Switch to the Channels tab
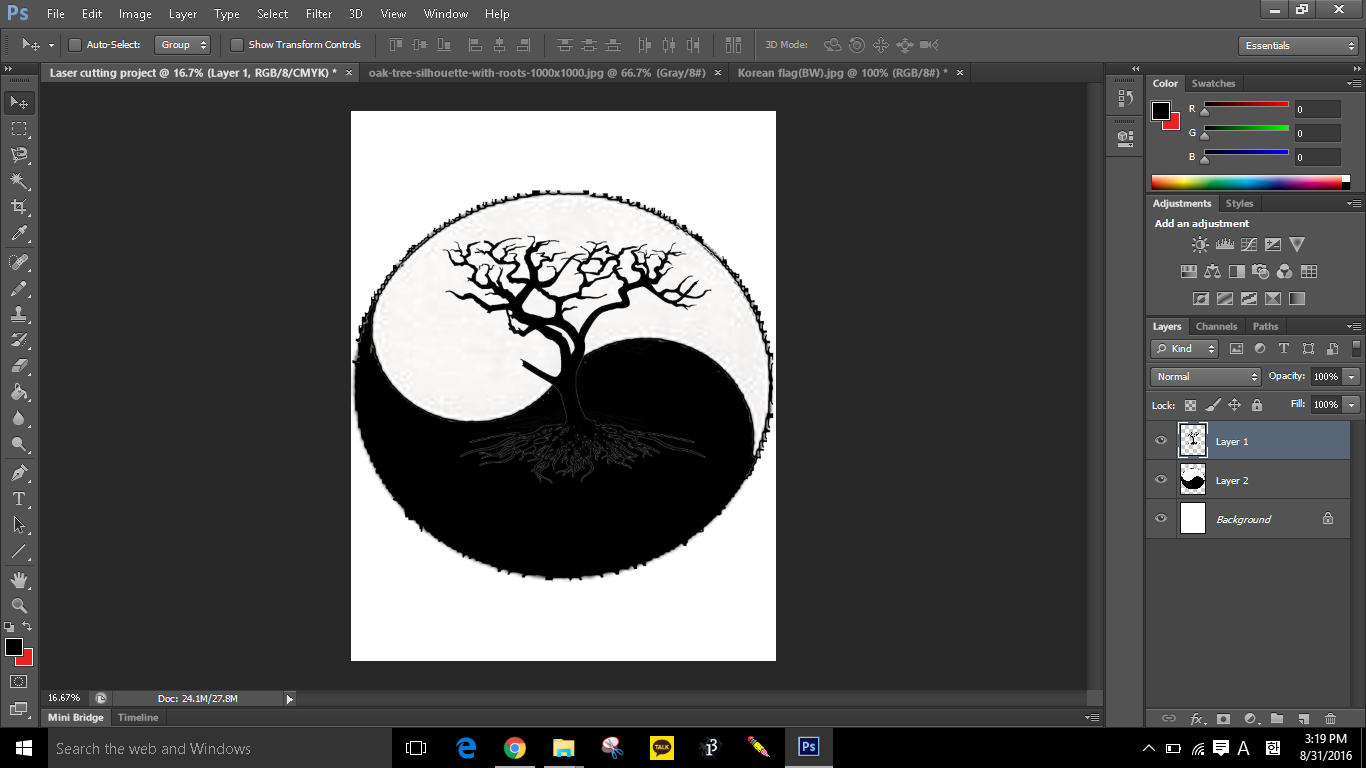1366x768 pixels. pyautogui.click(x=1216, y=326)
